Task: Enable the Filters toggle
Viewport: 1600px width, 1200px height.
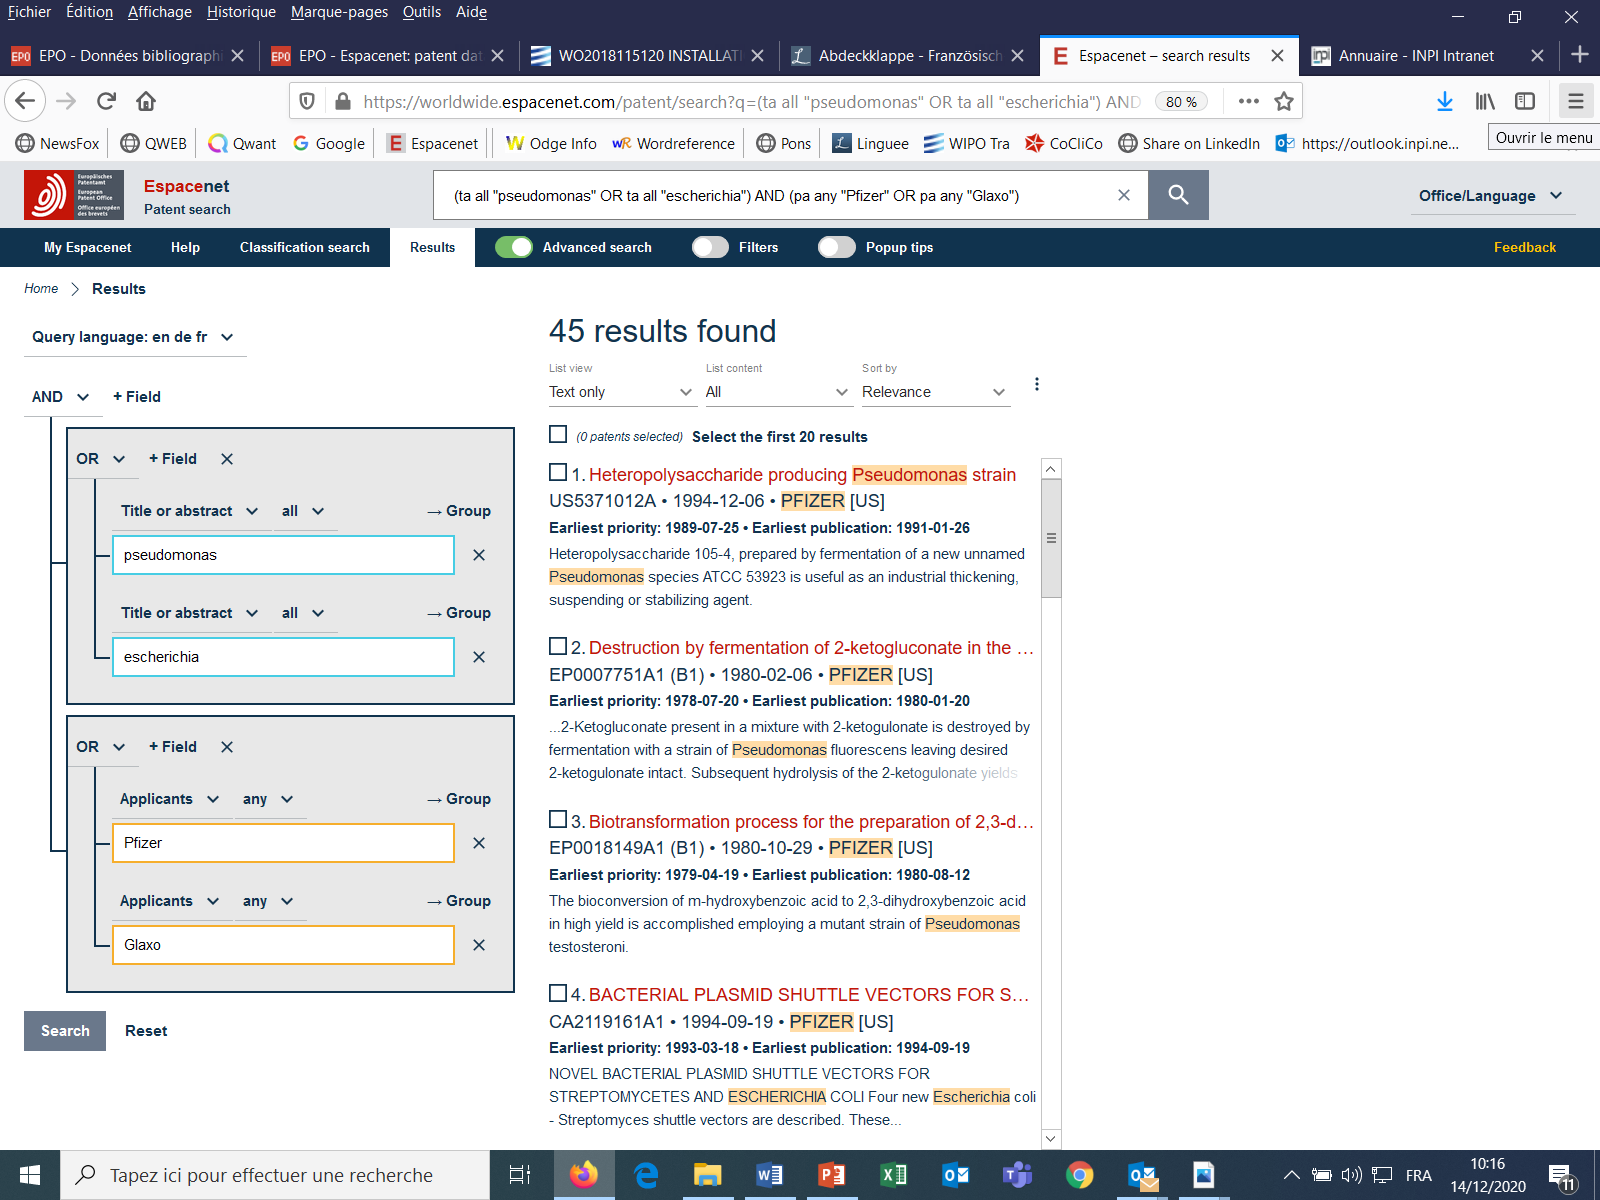Action: (710, 247)
